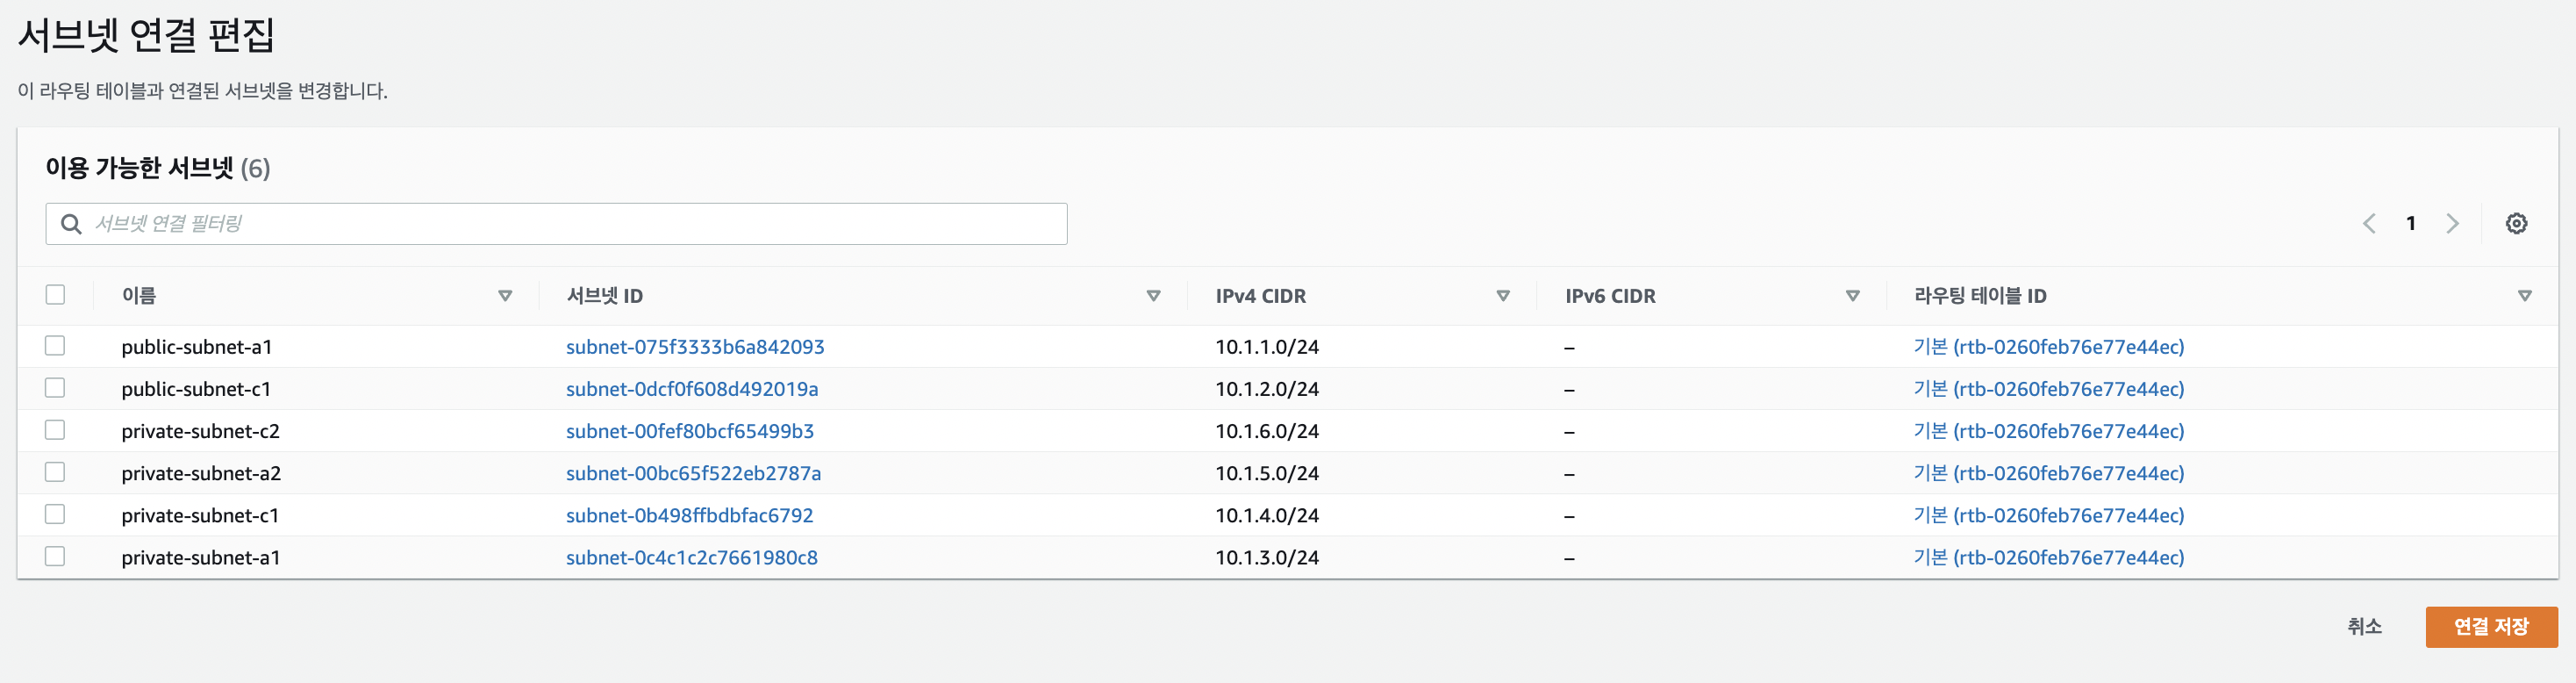The image size is (2576, 683).
Task: Click the 10.1.4.0/24 CIDR cell
Action: pos(1267,515)
